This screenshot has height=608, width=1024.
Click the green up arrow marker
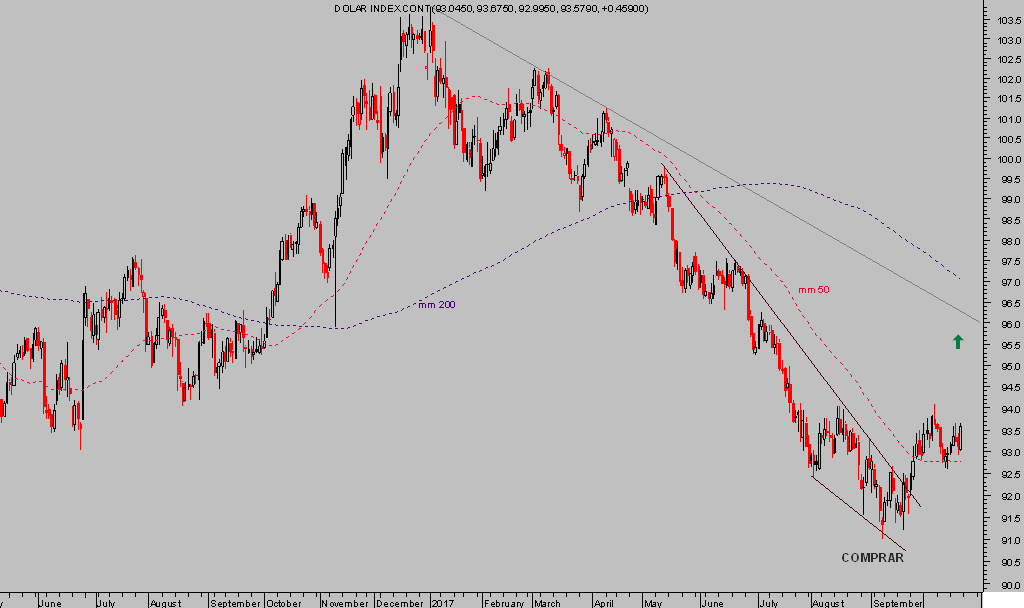point(958,342)
